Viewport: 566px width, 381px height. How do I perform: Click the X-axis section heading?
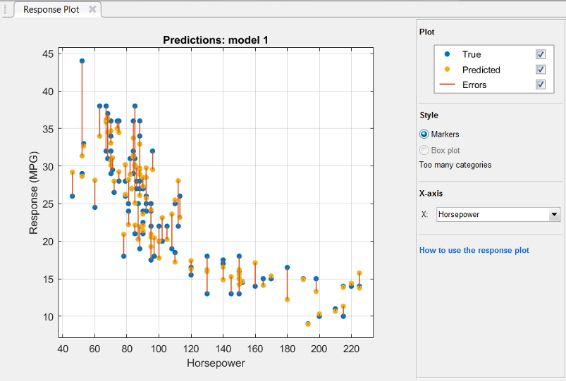pyautogui.click(x=431, y=193)
